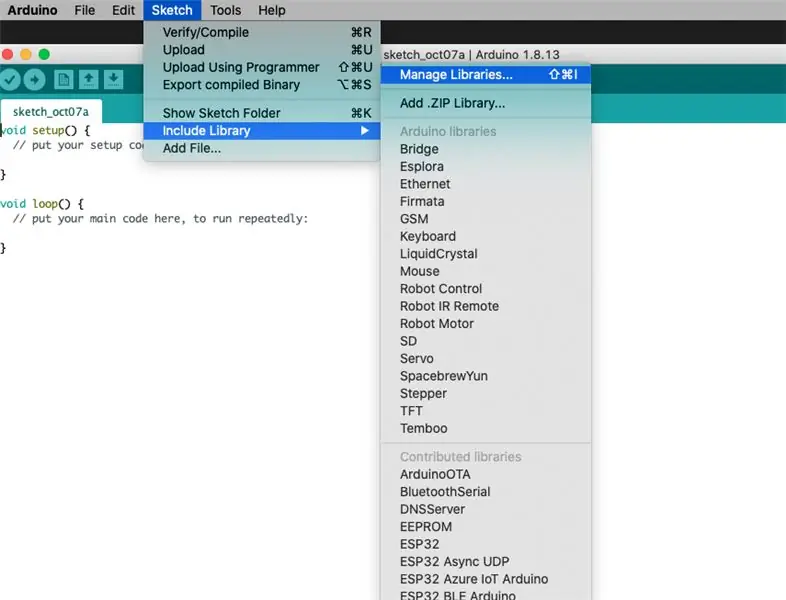Viewport: 786px width, 600px height.
Task: Choose Add .ZIP Library...
Action: click(486, 103)
